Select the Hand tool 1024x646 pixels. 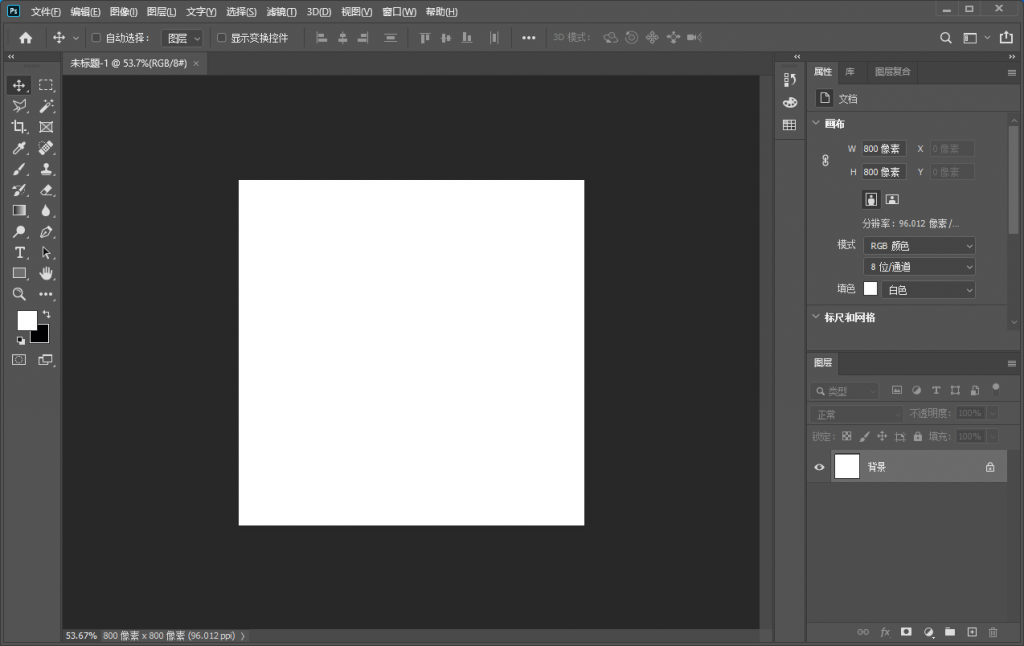click(46, 273)
